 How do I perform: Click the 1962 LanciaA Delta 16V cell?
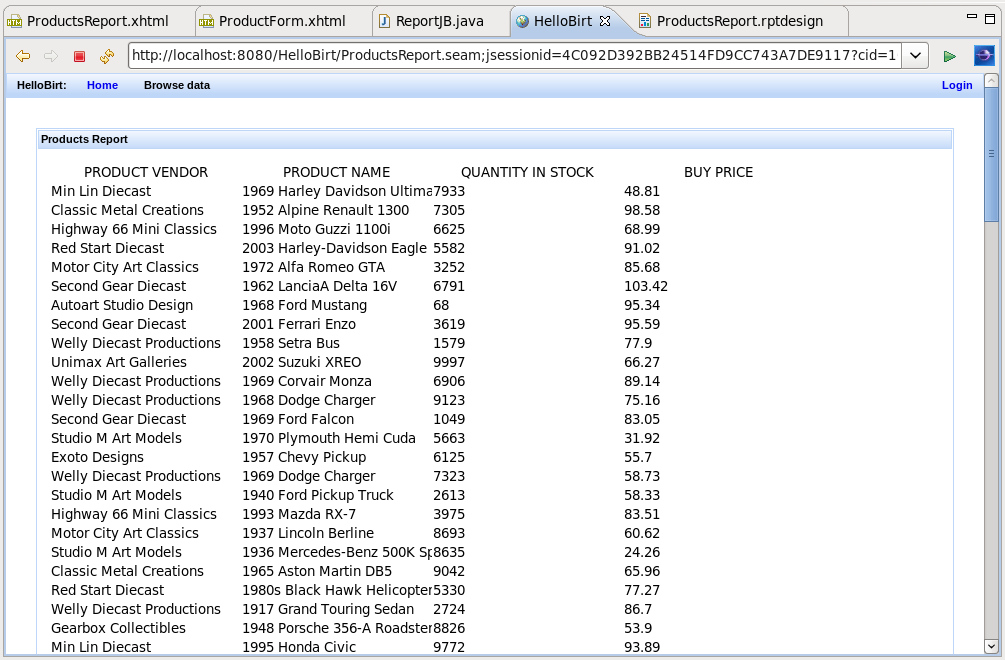(x=320, y=286)
